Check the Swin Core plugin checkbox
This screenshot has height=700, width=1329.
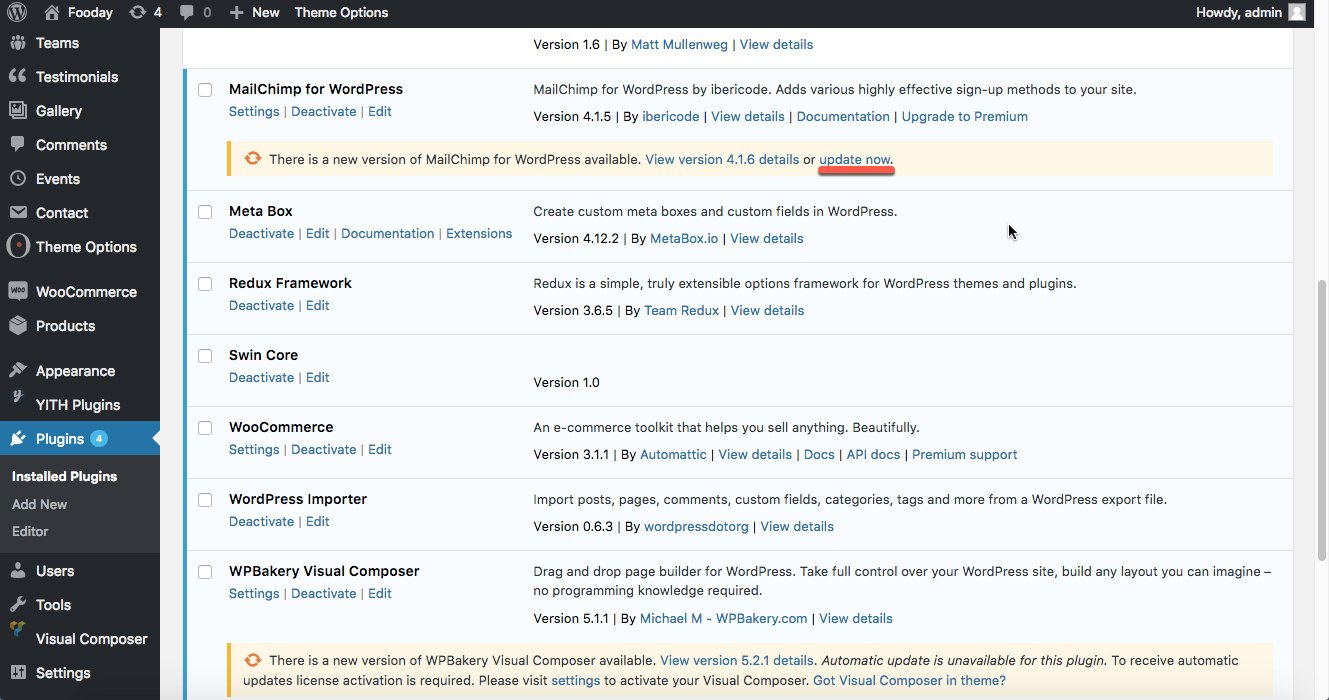[205, 356]
